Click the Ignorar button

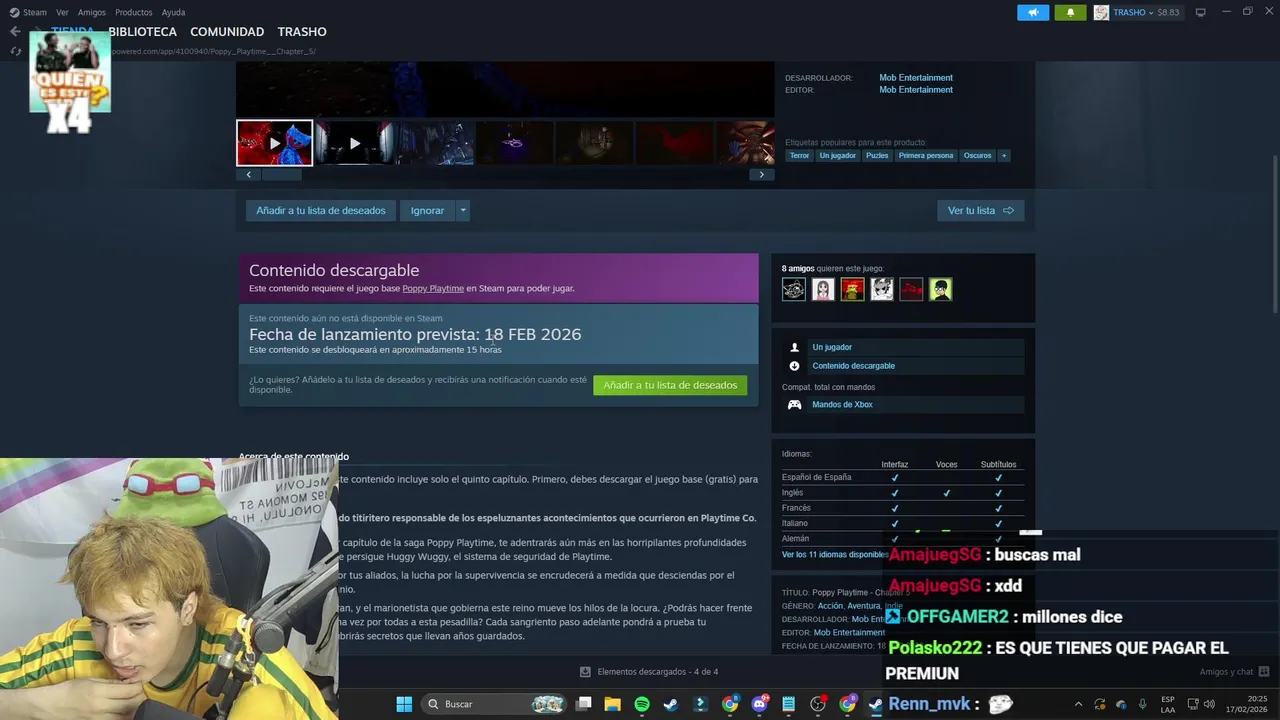click(x=427, y=211)
